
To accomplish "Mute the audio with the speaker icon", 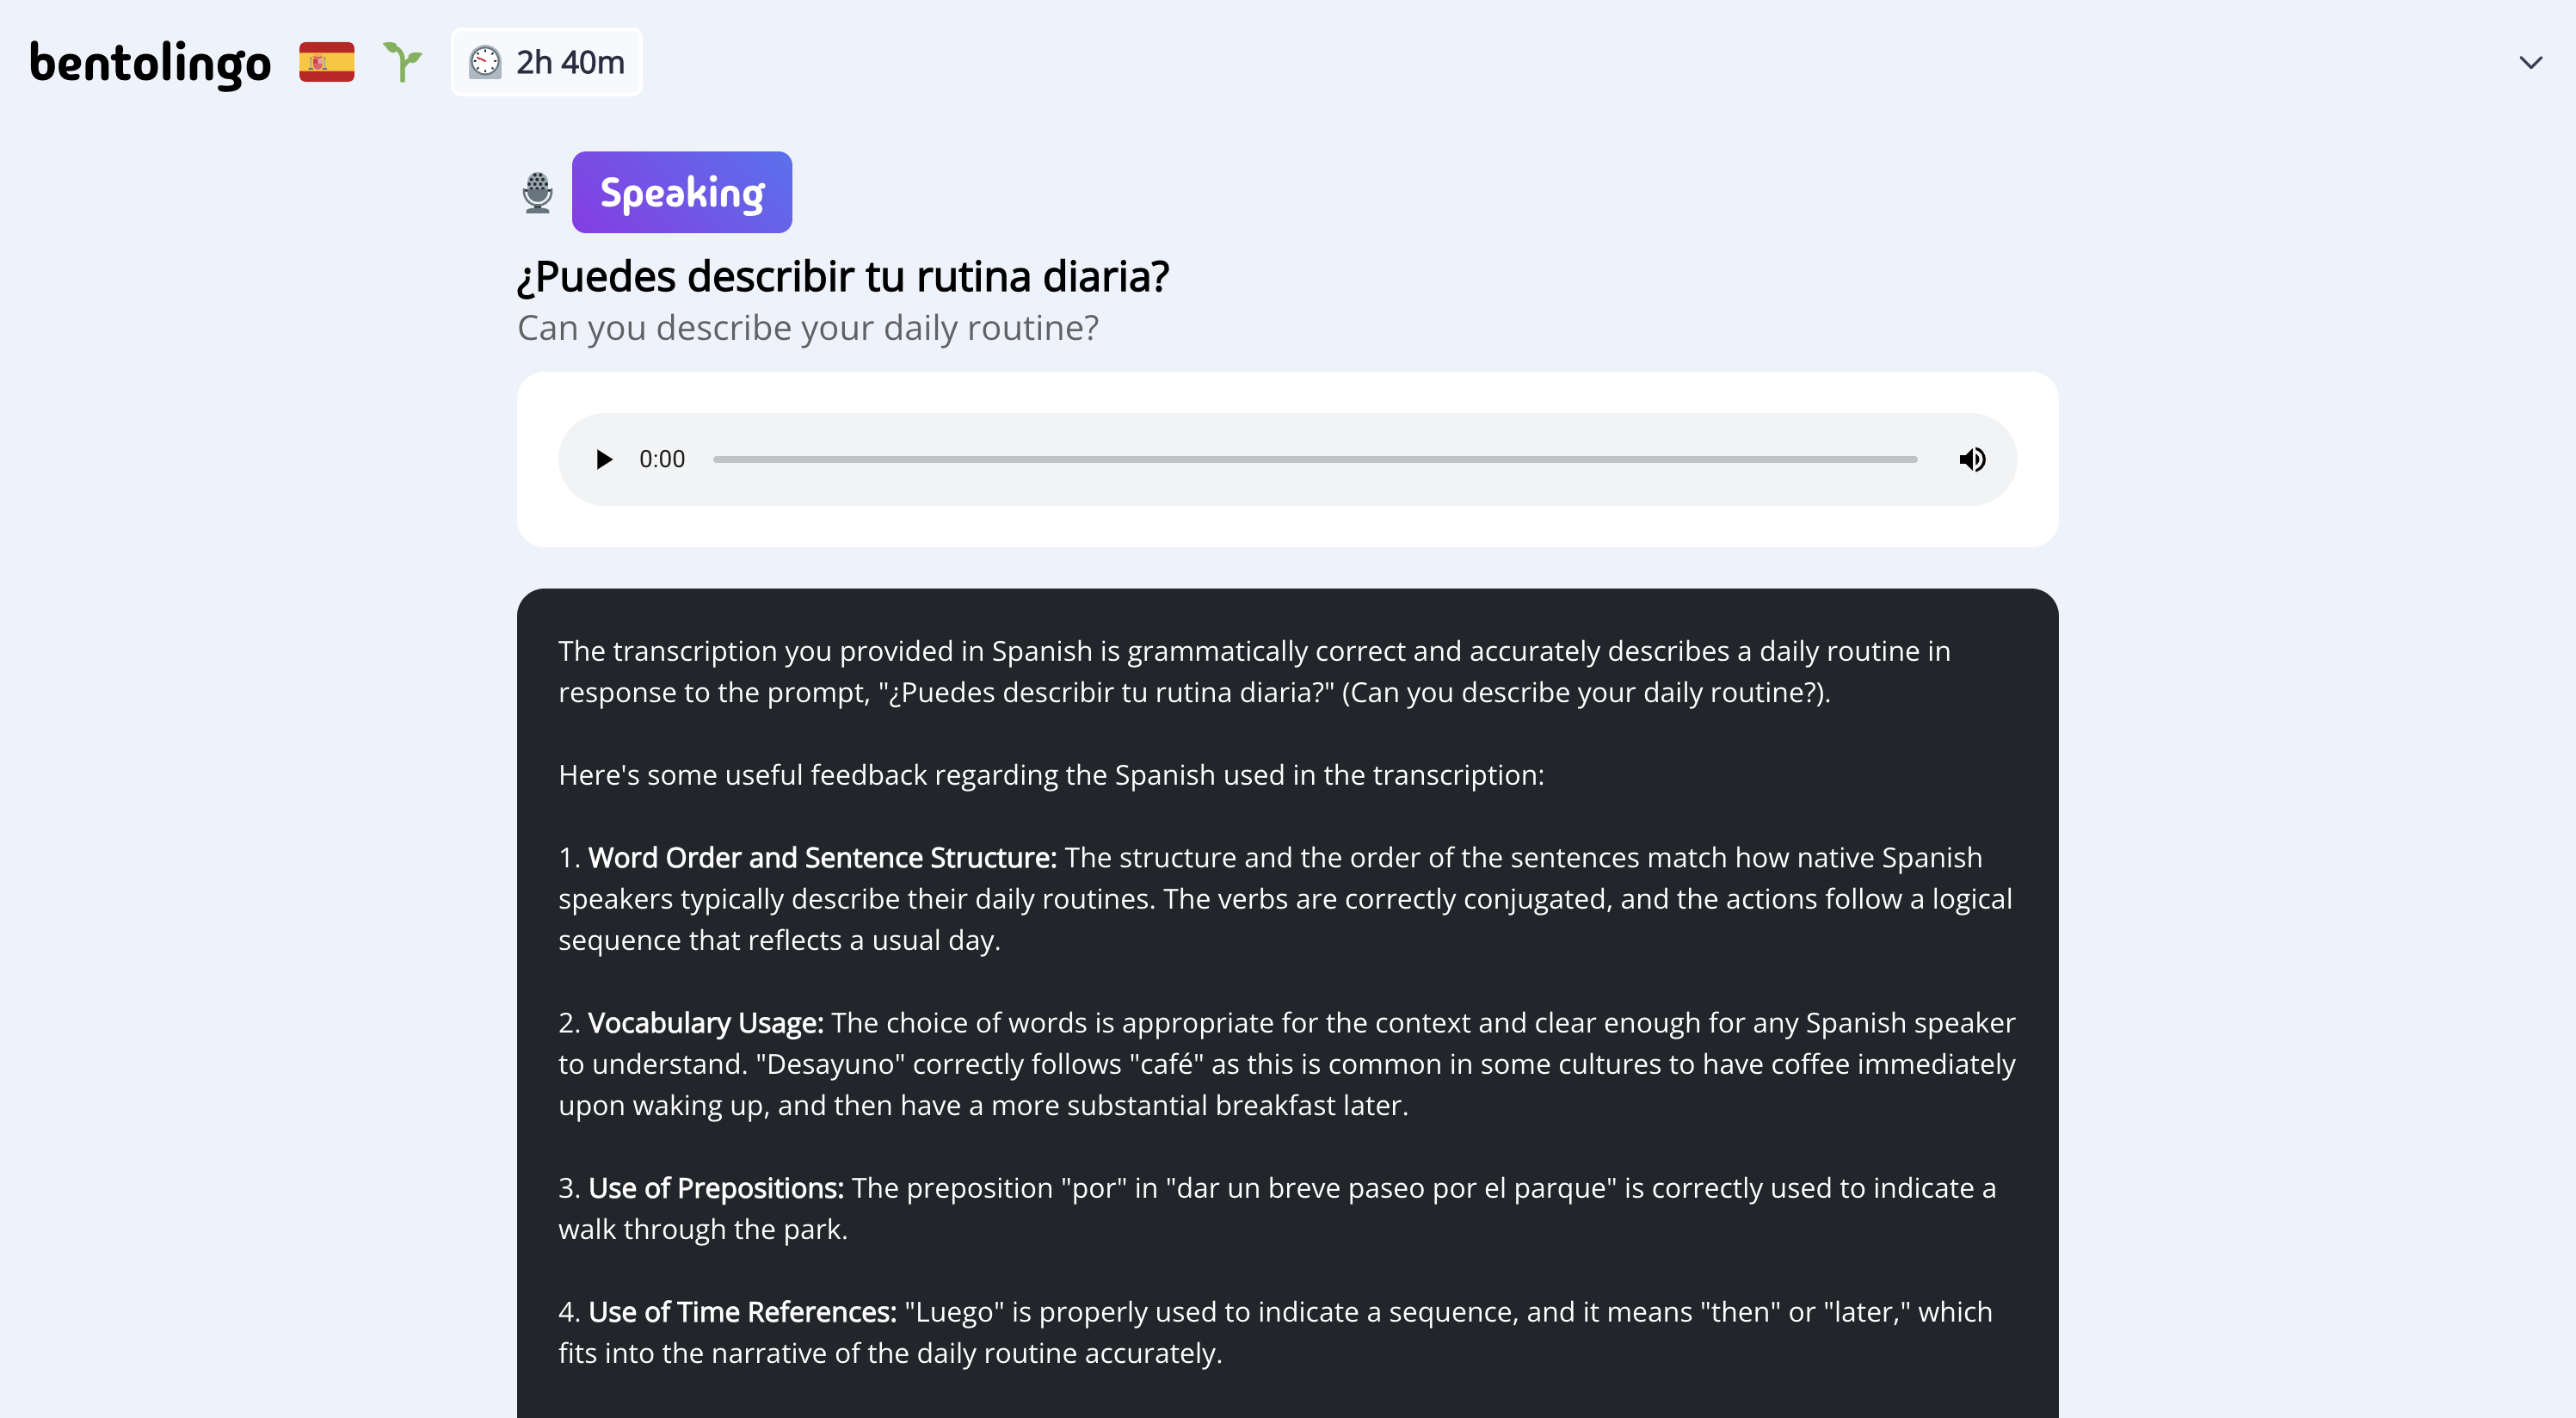I will tap(1972, 460).
